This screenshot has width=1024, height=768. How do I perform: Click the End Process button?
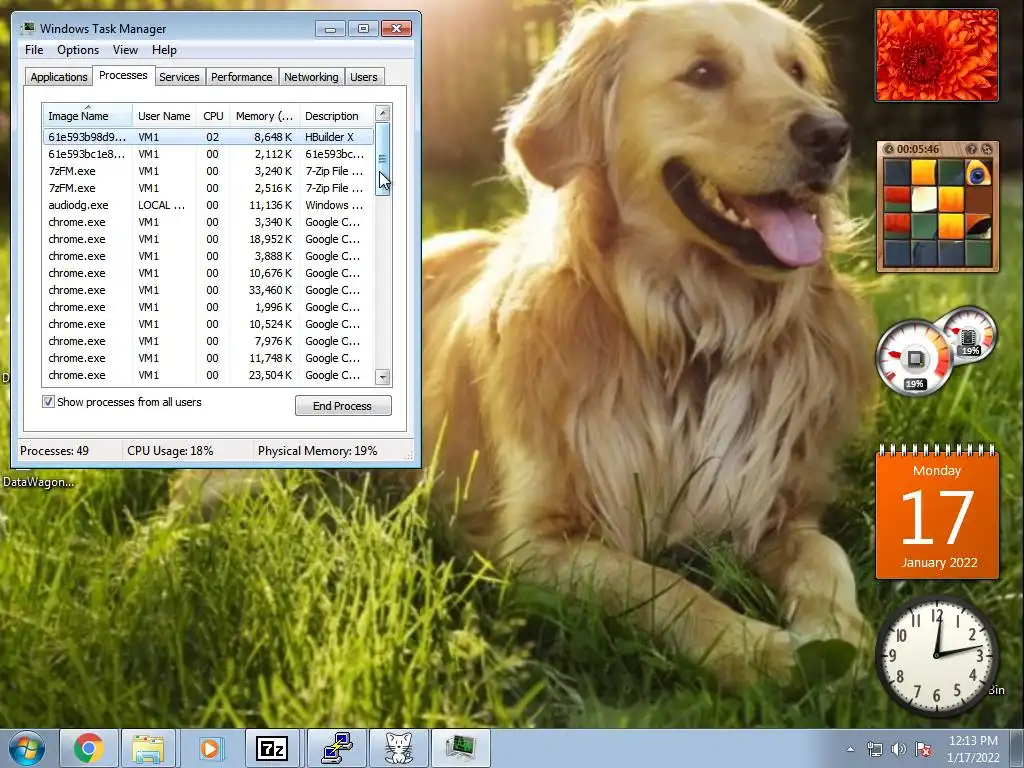point(343,406)
